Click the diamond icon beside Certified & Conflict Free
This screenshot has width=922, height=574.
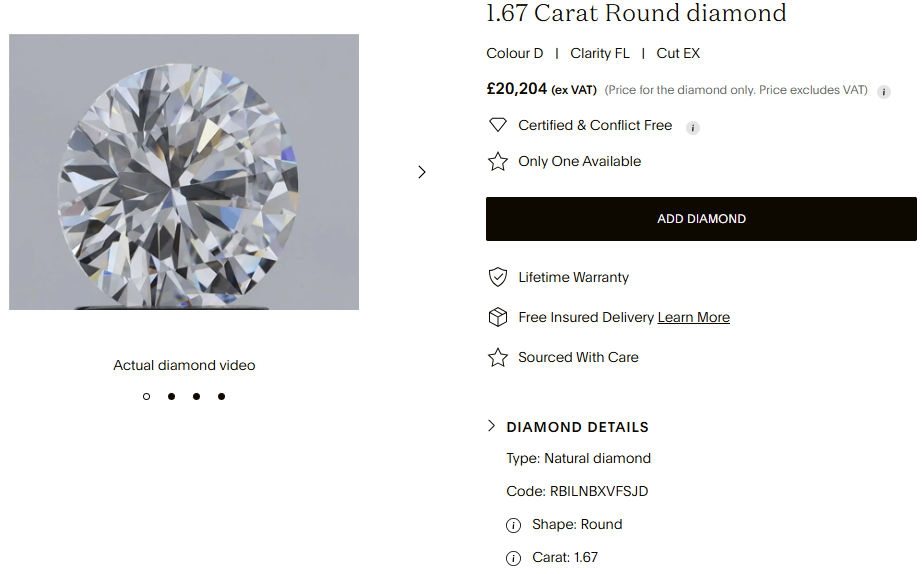click(x=497, y=125)
